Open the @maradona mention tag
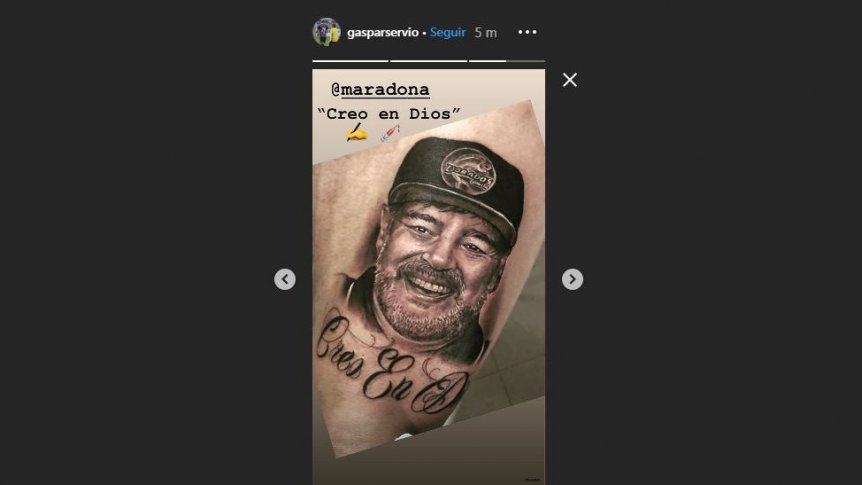862x485 pixels. point(380,90)
